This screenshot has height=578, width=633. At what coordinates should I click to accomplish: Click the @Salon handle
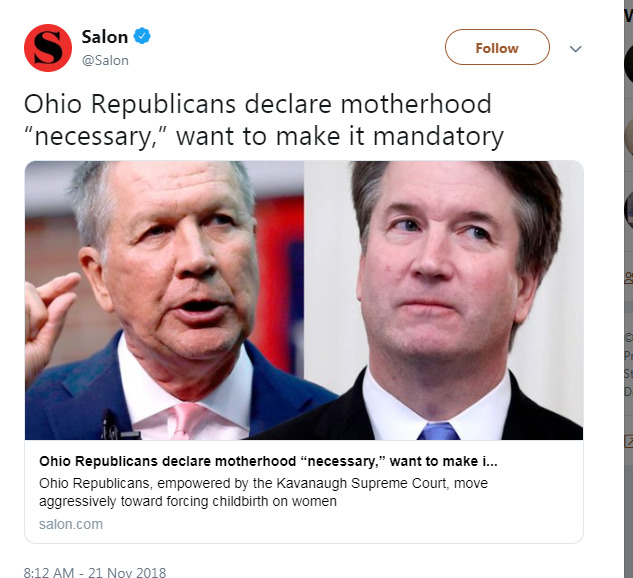pyautogui.click(x=105, y=60)
